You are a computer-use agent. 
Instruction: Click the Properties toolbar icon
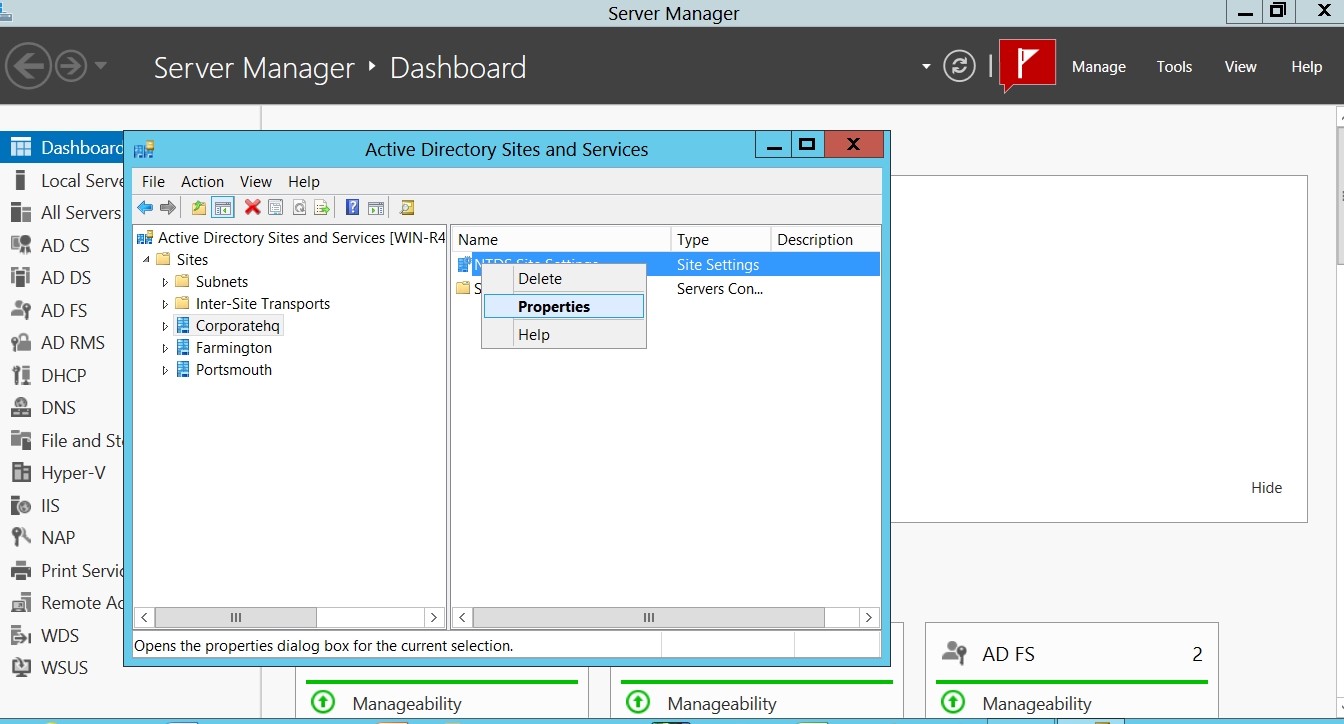click(275, 208)
